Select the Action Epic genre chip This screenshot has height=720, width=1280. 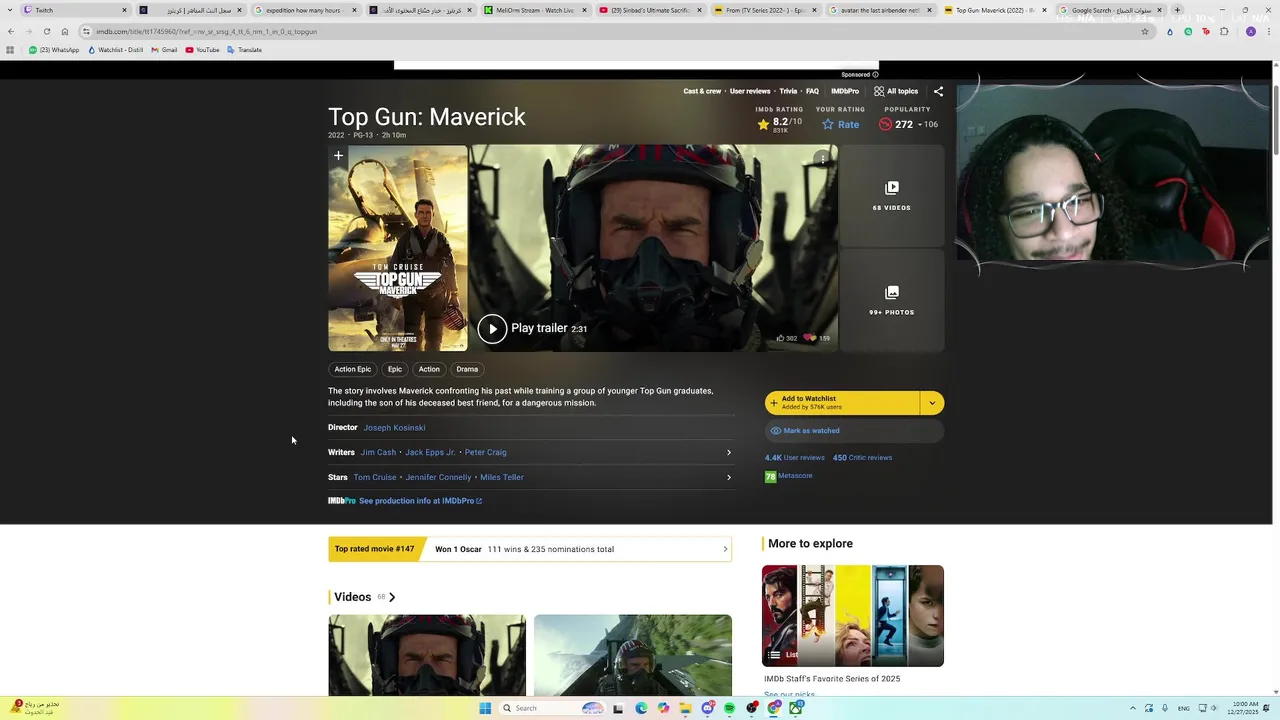pos(352,369)
